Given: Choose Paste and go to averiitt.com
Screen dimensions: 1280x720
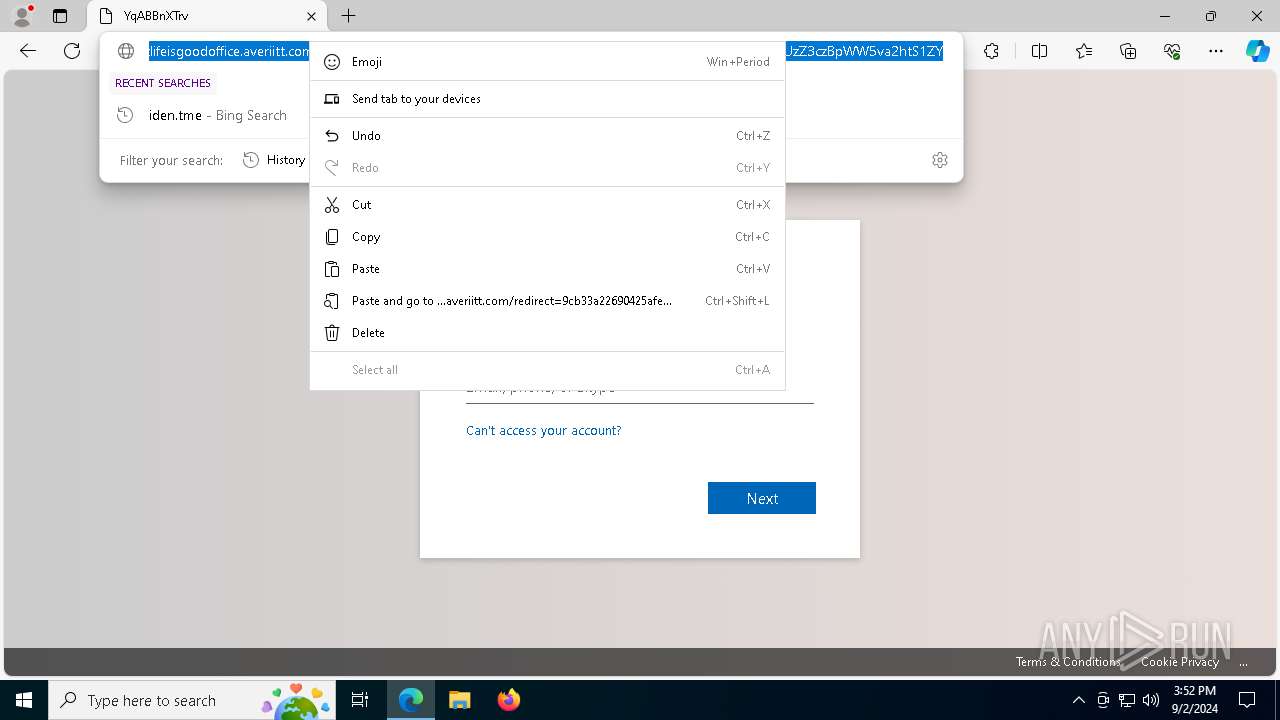Looking at the screenshot, I should tap(547, 301).
